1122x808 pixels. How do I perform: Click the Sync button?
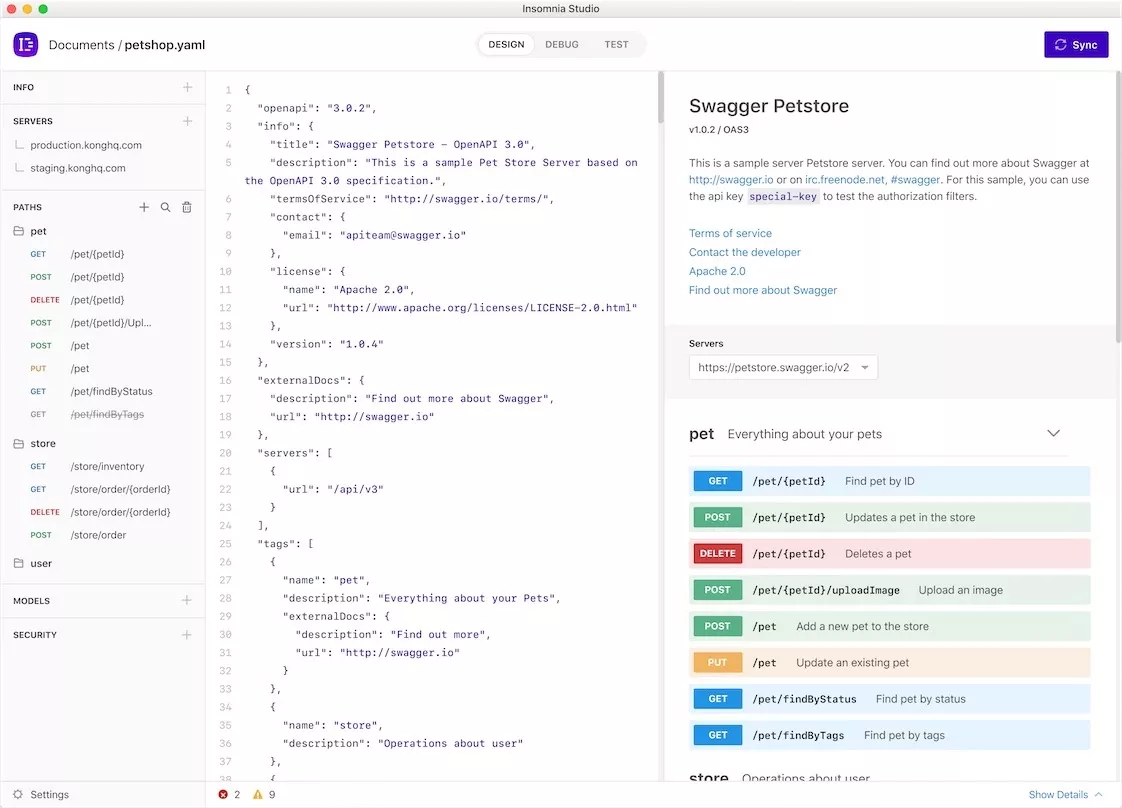1076,44
